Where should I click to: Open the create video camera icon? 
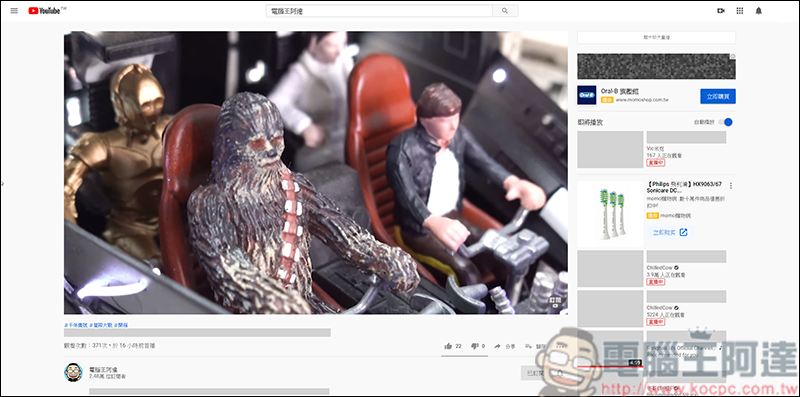pyautogui.click(x=721, y=11)
